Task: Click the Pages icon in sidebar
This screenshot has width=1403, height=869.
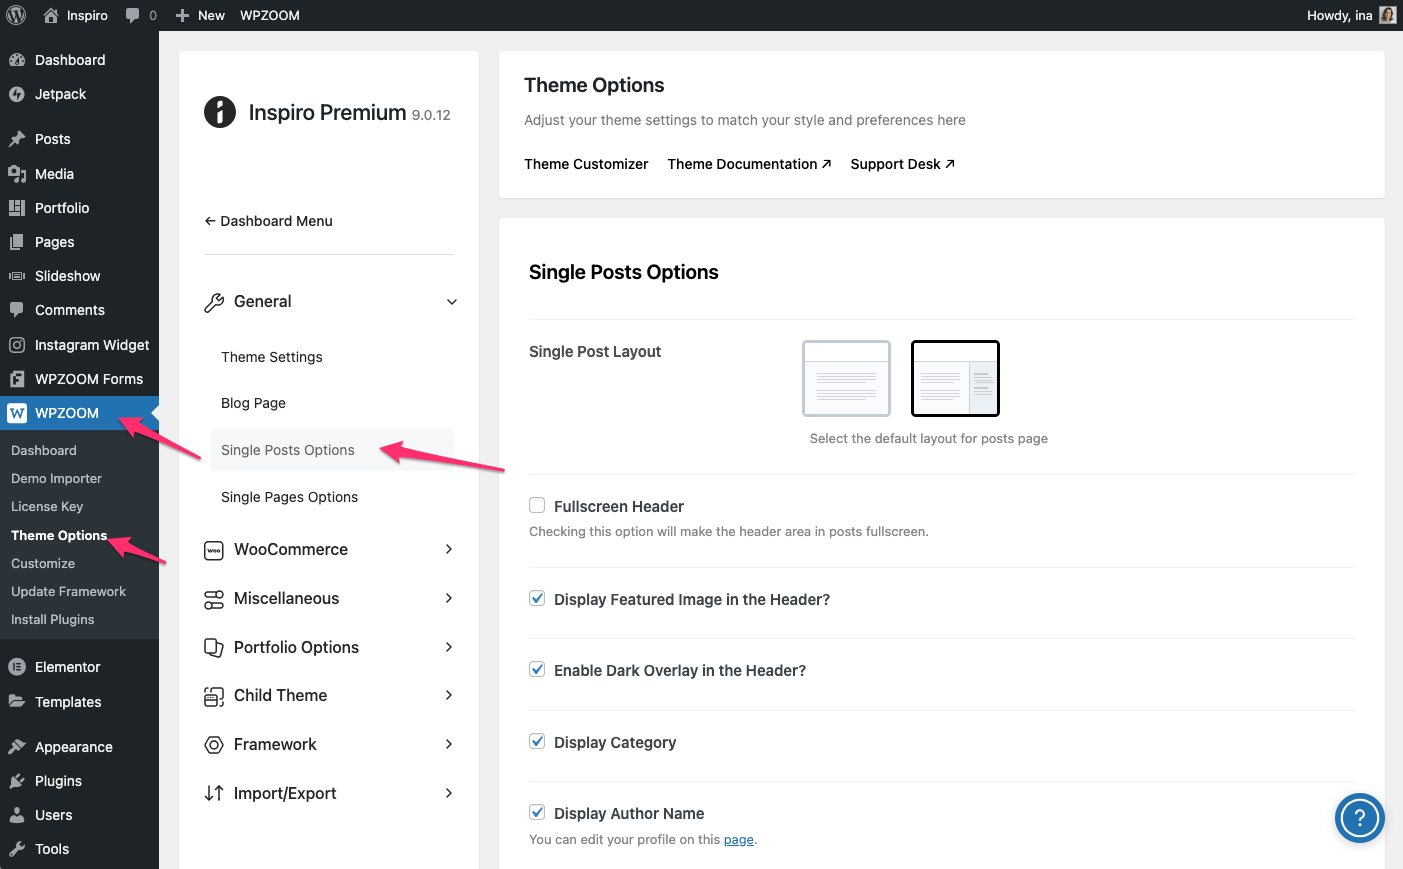Action: pos(17,242)
